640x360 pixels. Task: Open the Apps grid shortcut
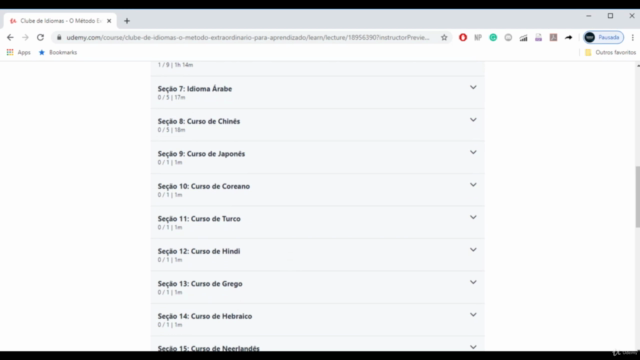click(18, 52)
